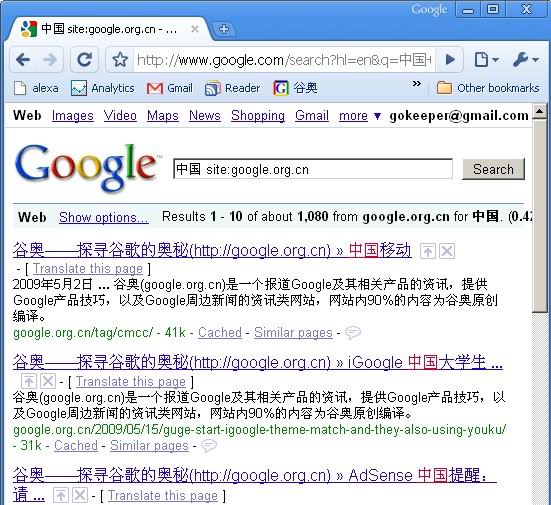Click the comment bubble on the 31k result

209,446
